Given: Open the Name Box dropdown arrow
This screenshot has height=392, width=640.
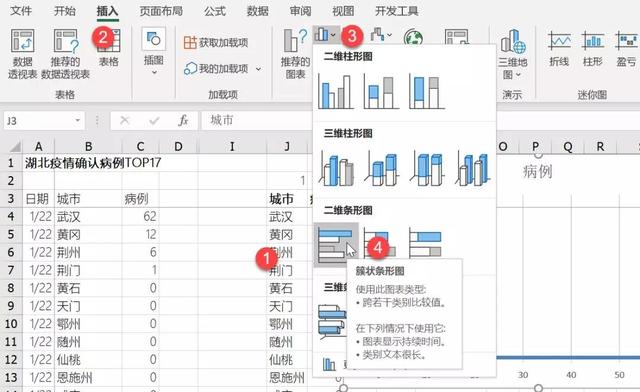Looking at the screenshot, I should click(x=78, y=121).
